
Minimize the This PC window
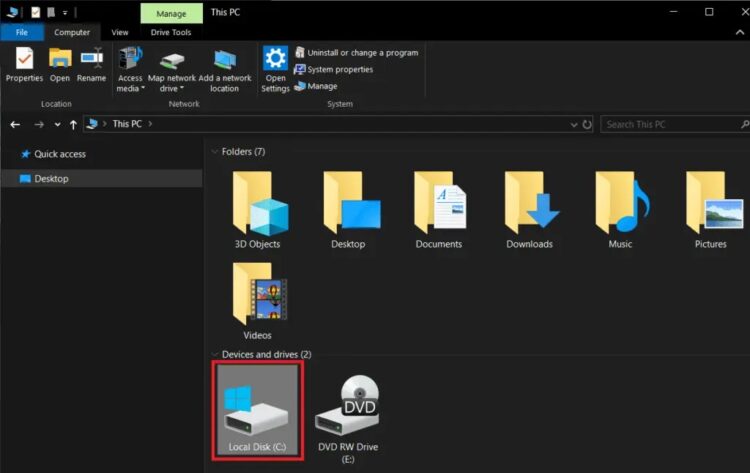[673, 11]
